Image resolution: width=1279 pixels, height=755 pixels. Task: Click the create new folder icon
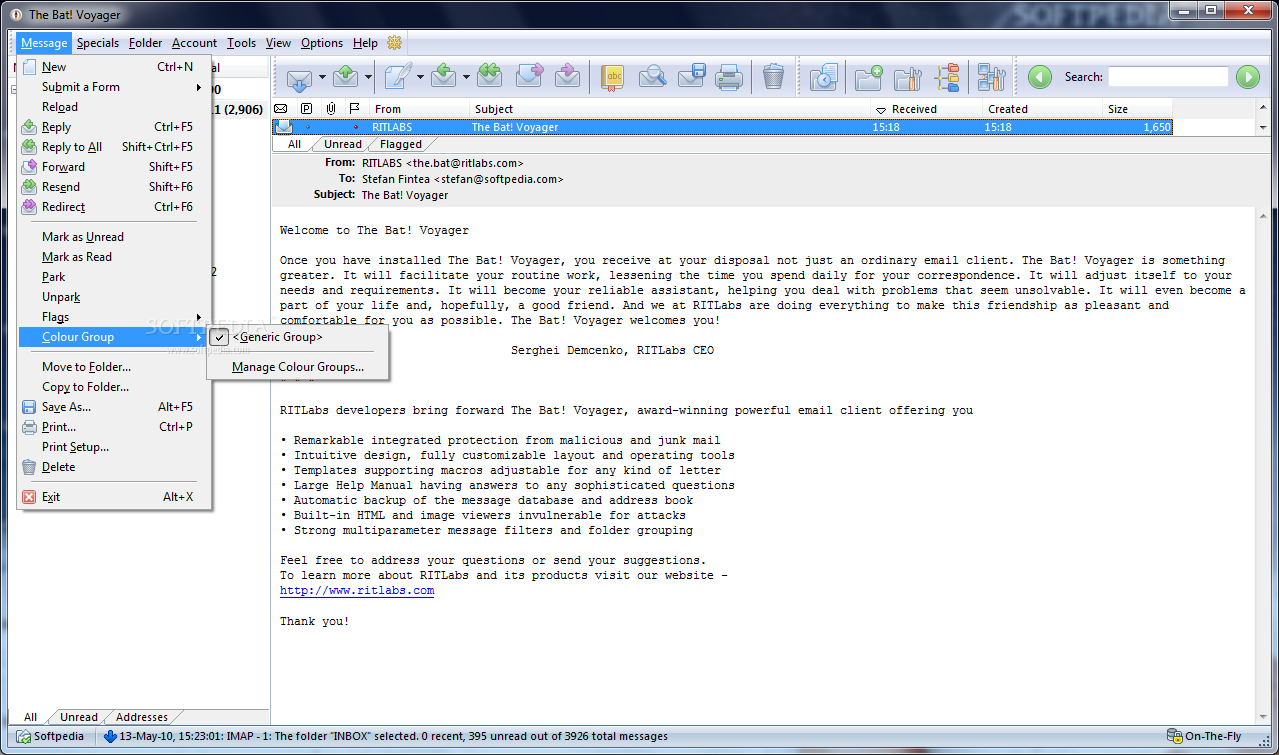click(868, 77)
